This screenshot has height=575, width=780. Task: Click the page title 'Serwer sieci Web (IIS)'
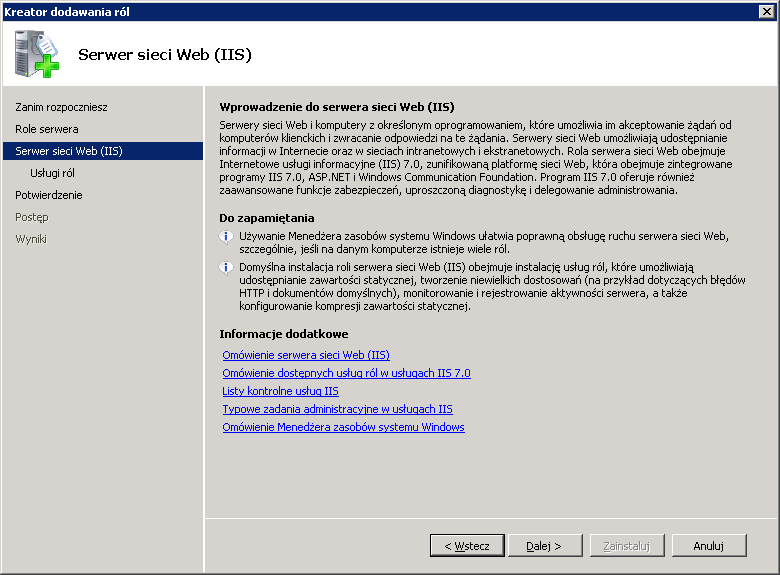point(165,54)
